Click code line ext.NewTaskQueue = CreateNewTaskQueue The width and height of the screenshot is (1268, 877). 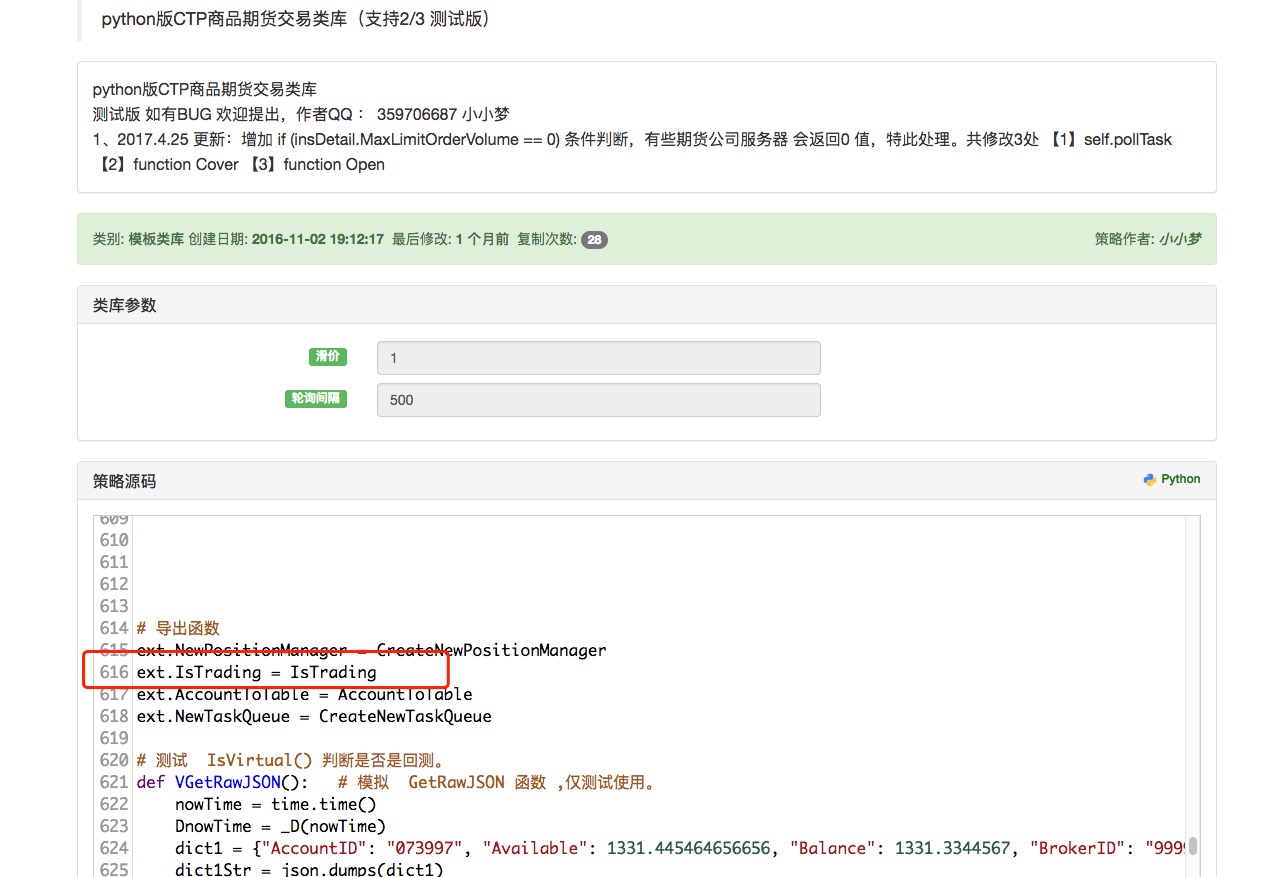click(314, 716)
